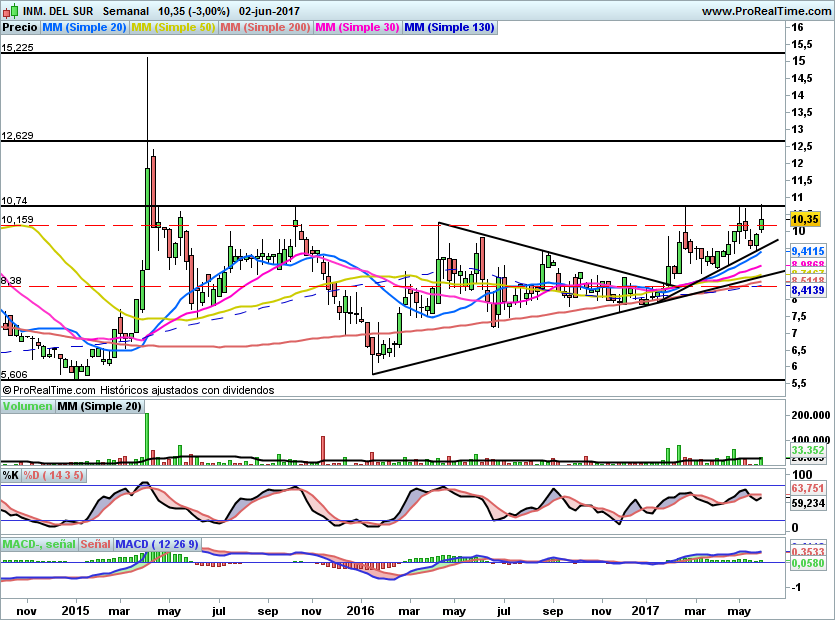Select the volume MM (Simple 20) label

point(99,406)
